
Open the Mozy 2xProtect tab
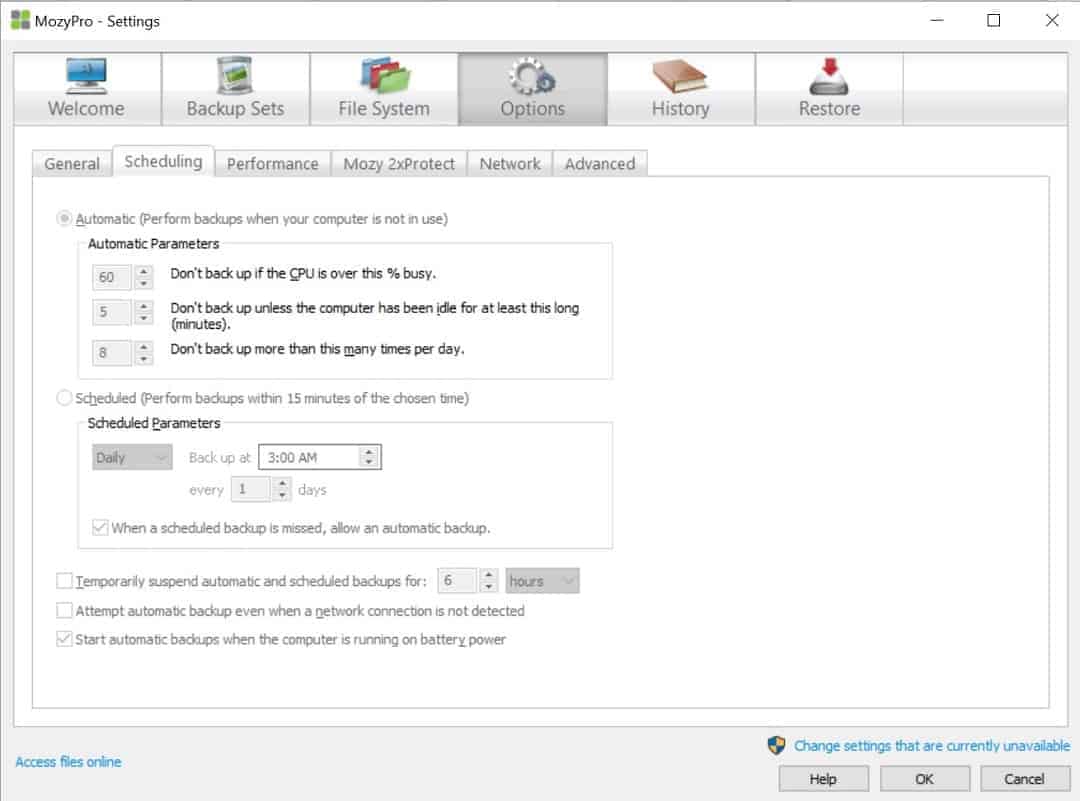pos(399,164)
